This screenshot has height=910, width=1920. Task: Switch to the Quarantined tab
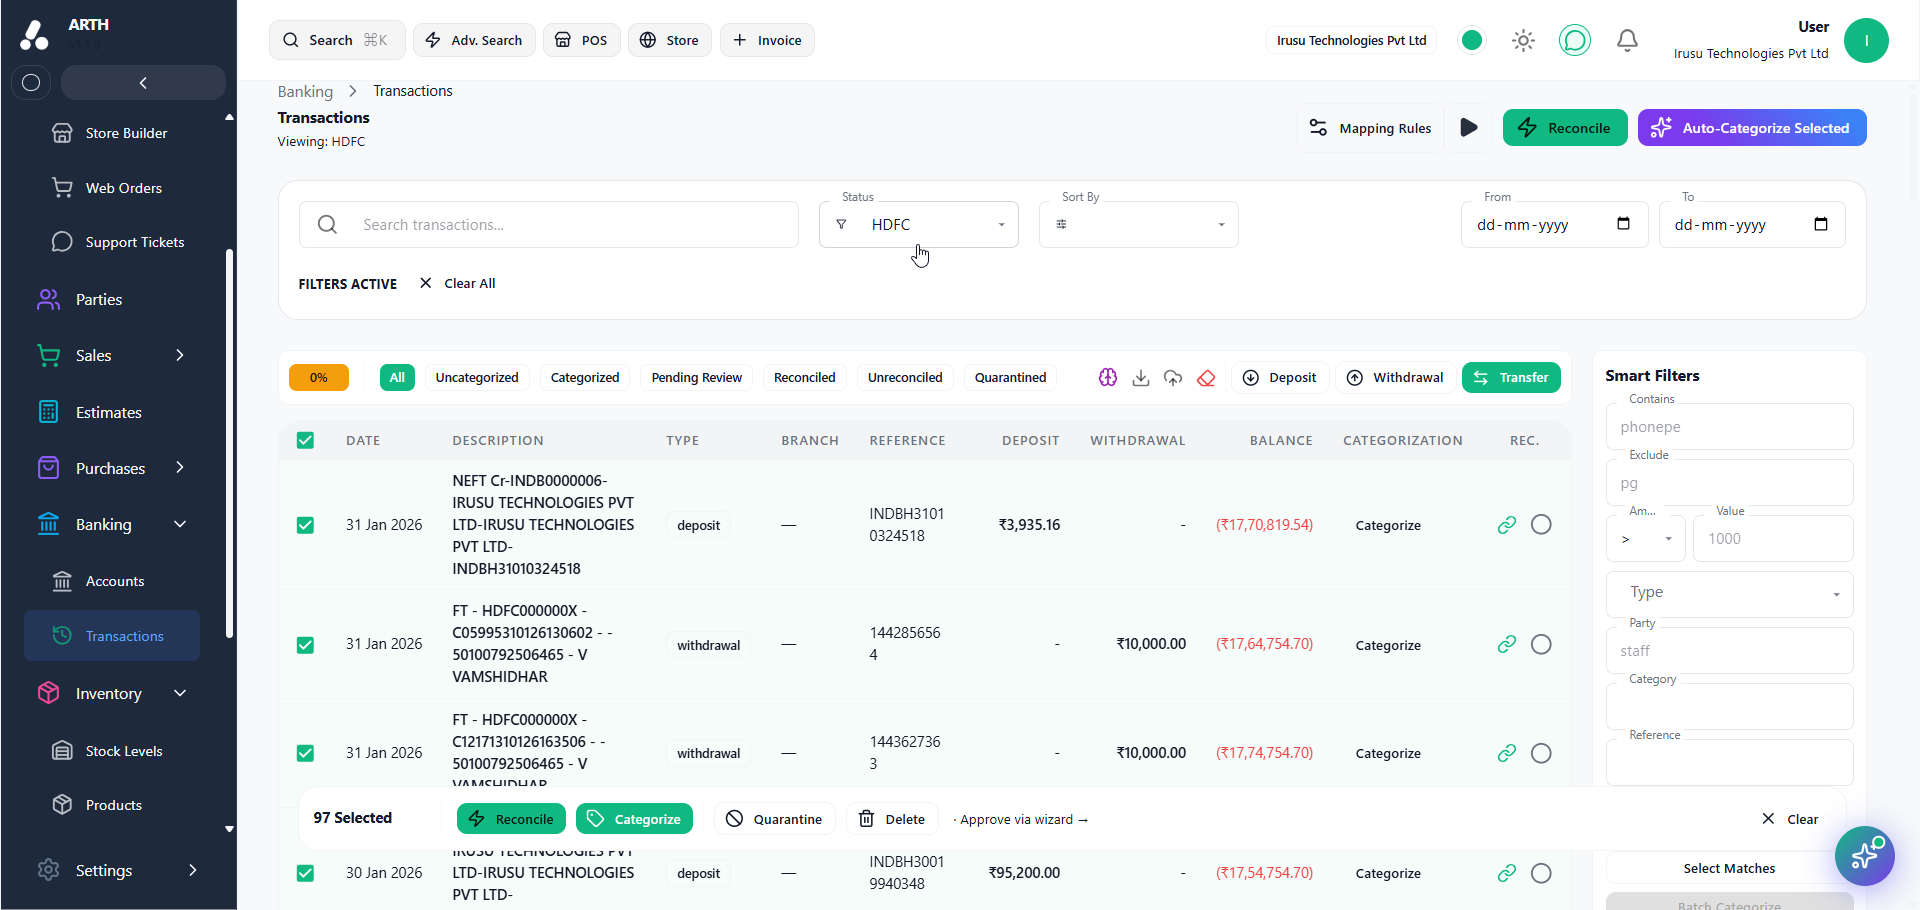point(1010,377)
